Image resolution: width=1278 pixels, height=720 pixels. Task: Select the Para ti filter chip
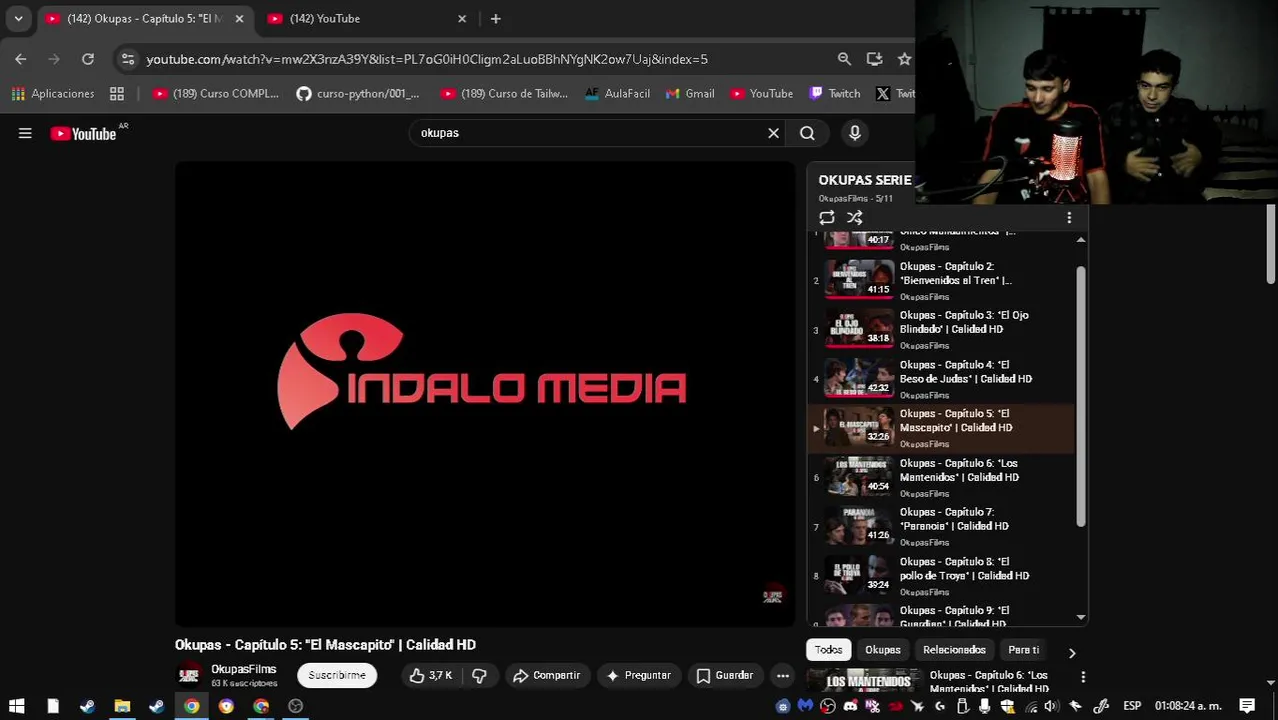pyautogui.click(x=1023, y=650)
